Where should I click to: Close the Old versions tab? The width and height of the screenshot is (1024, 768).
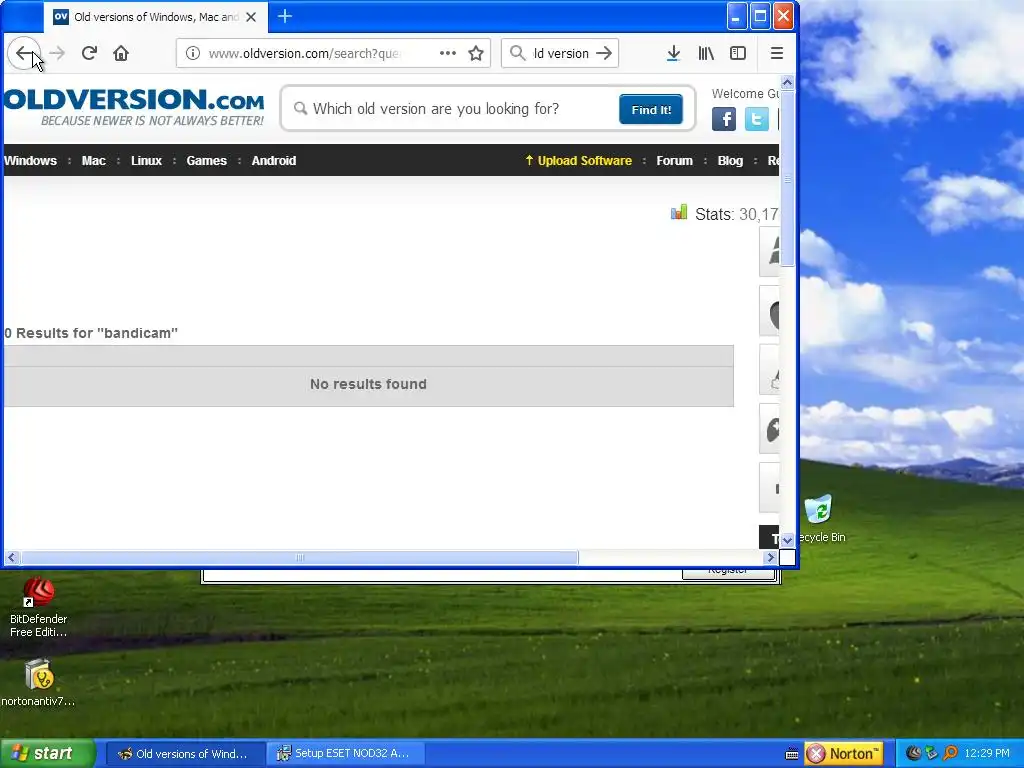click(x=251, y=17)
